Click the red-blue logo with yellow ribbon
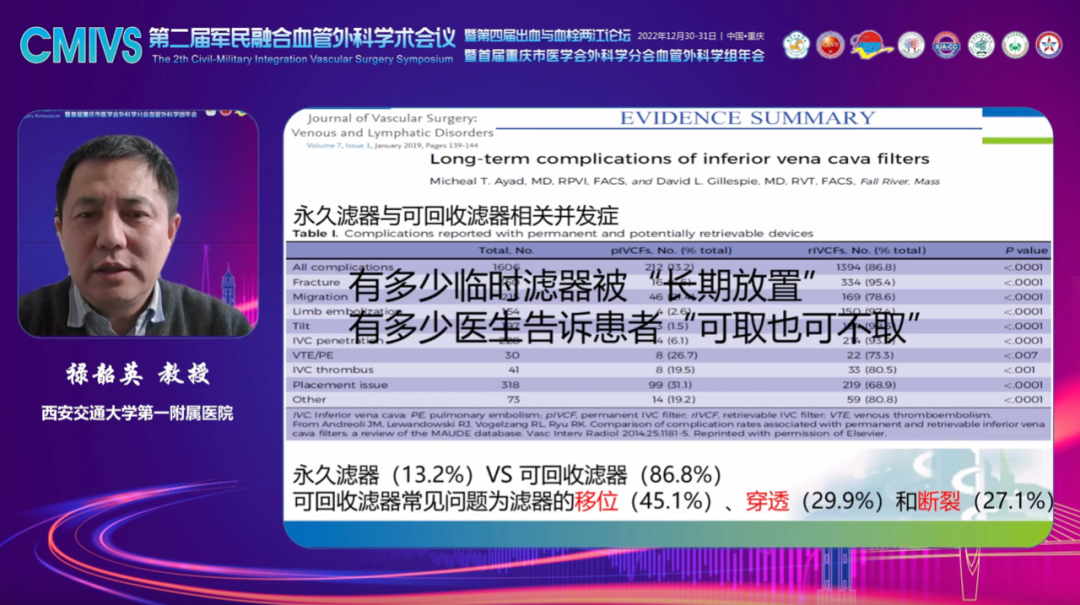The height and width of the screenshot is (605, 1080). pyautogui.click(x=870, y=45)
